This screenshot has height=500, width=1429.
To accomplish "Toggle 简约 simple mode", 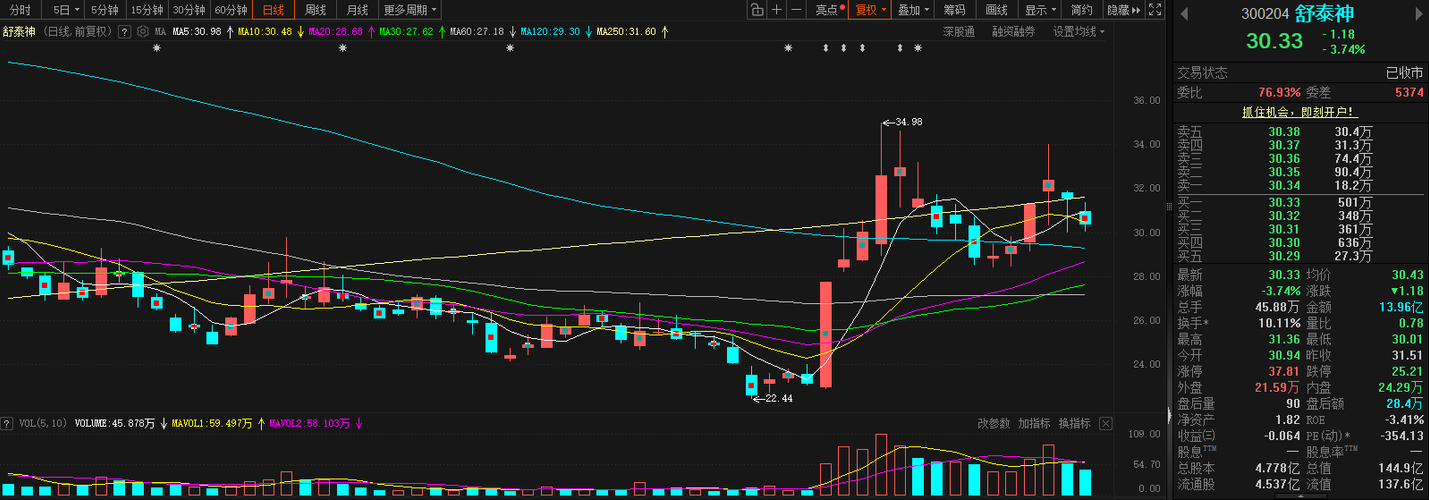I will pos(1082,10).
